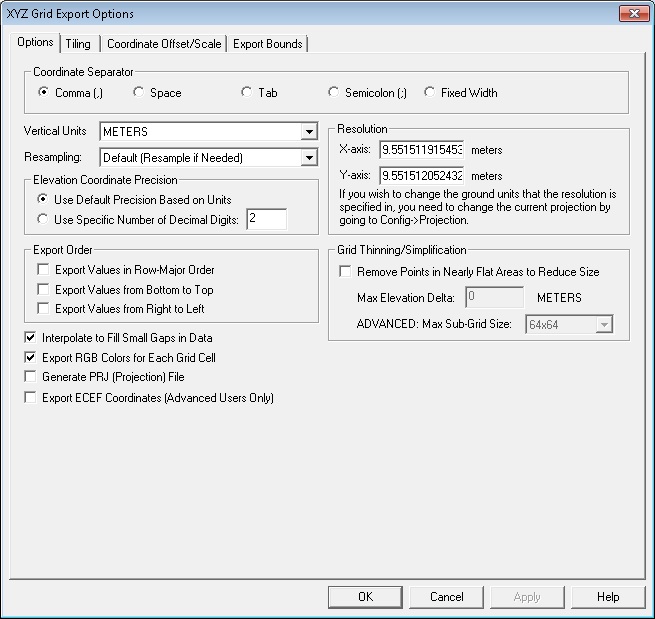
Task: Open the Coordinate Offset/Scale tab
Action: 165,44
